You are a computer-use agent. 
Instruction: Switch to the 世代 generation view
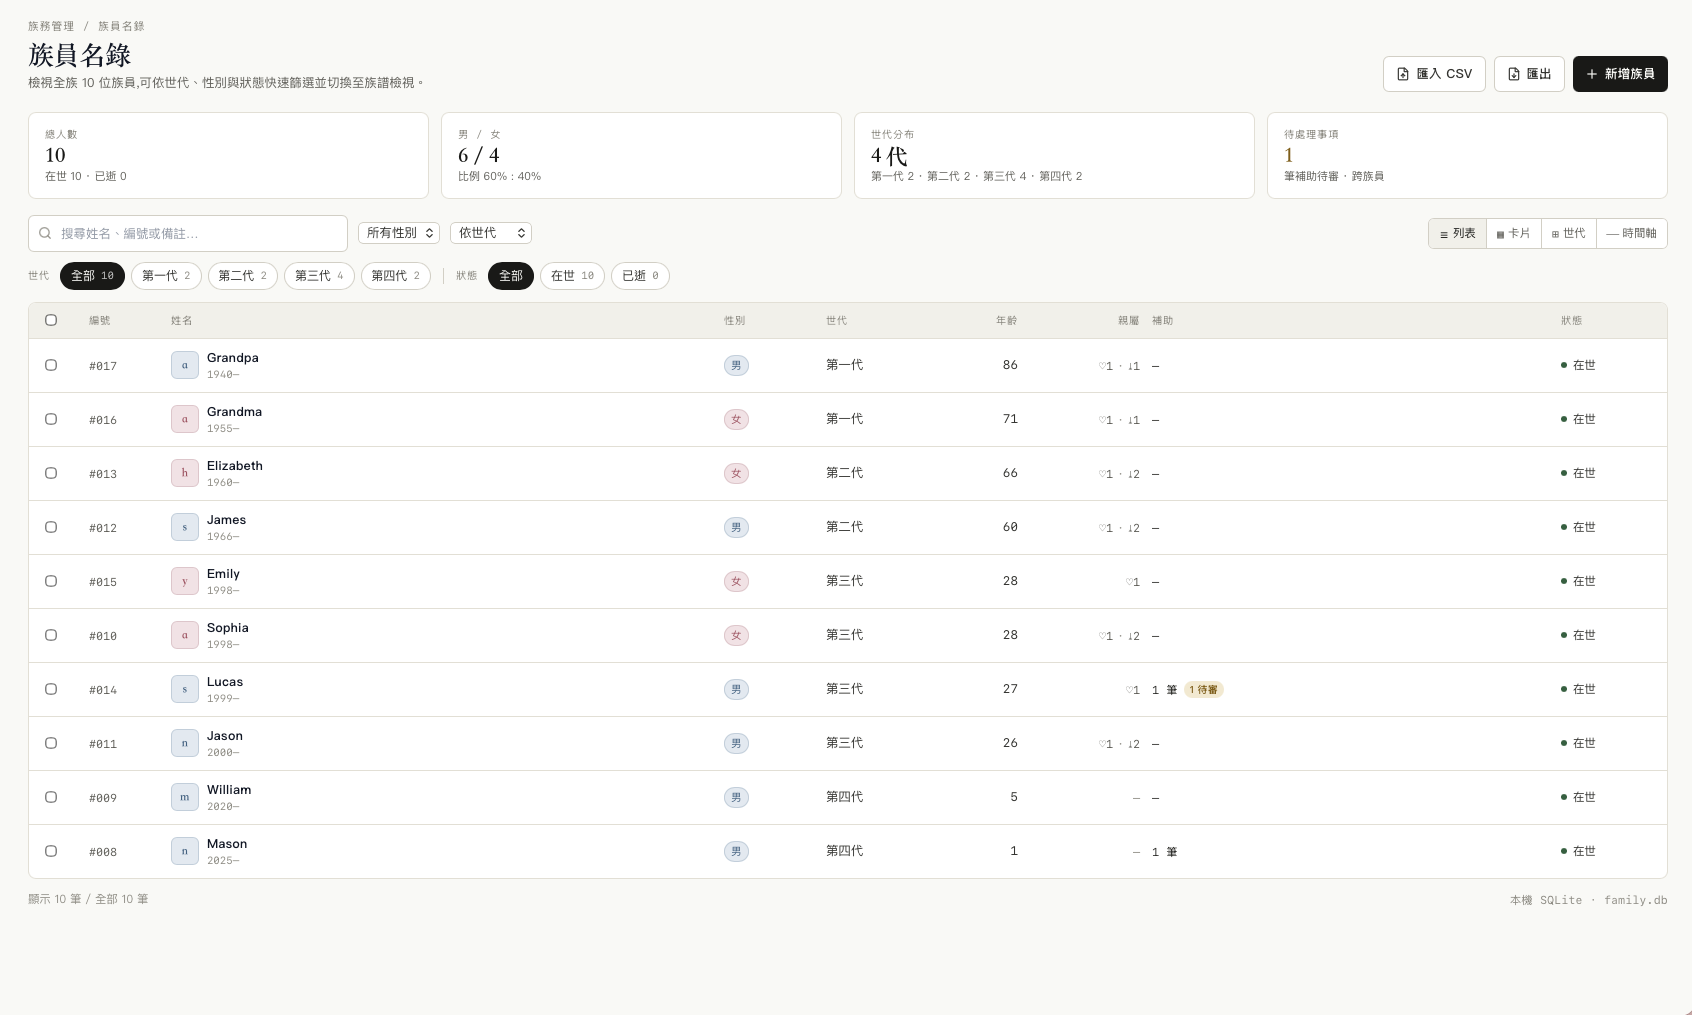[1569, 233]
